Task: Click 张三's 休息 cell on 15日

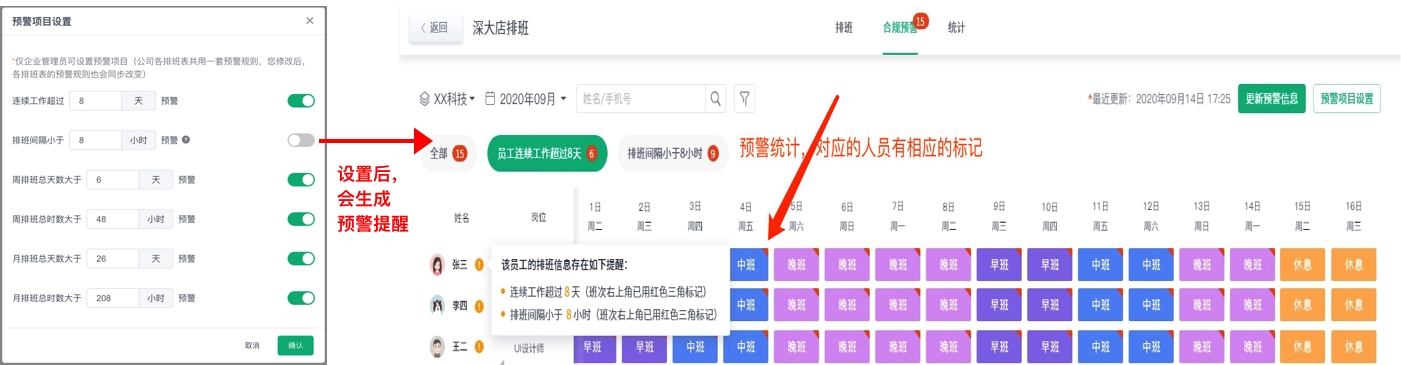Action: click(x=1303, y=265)
